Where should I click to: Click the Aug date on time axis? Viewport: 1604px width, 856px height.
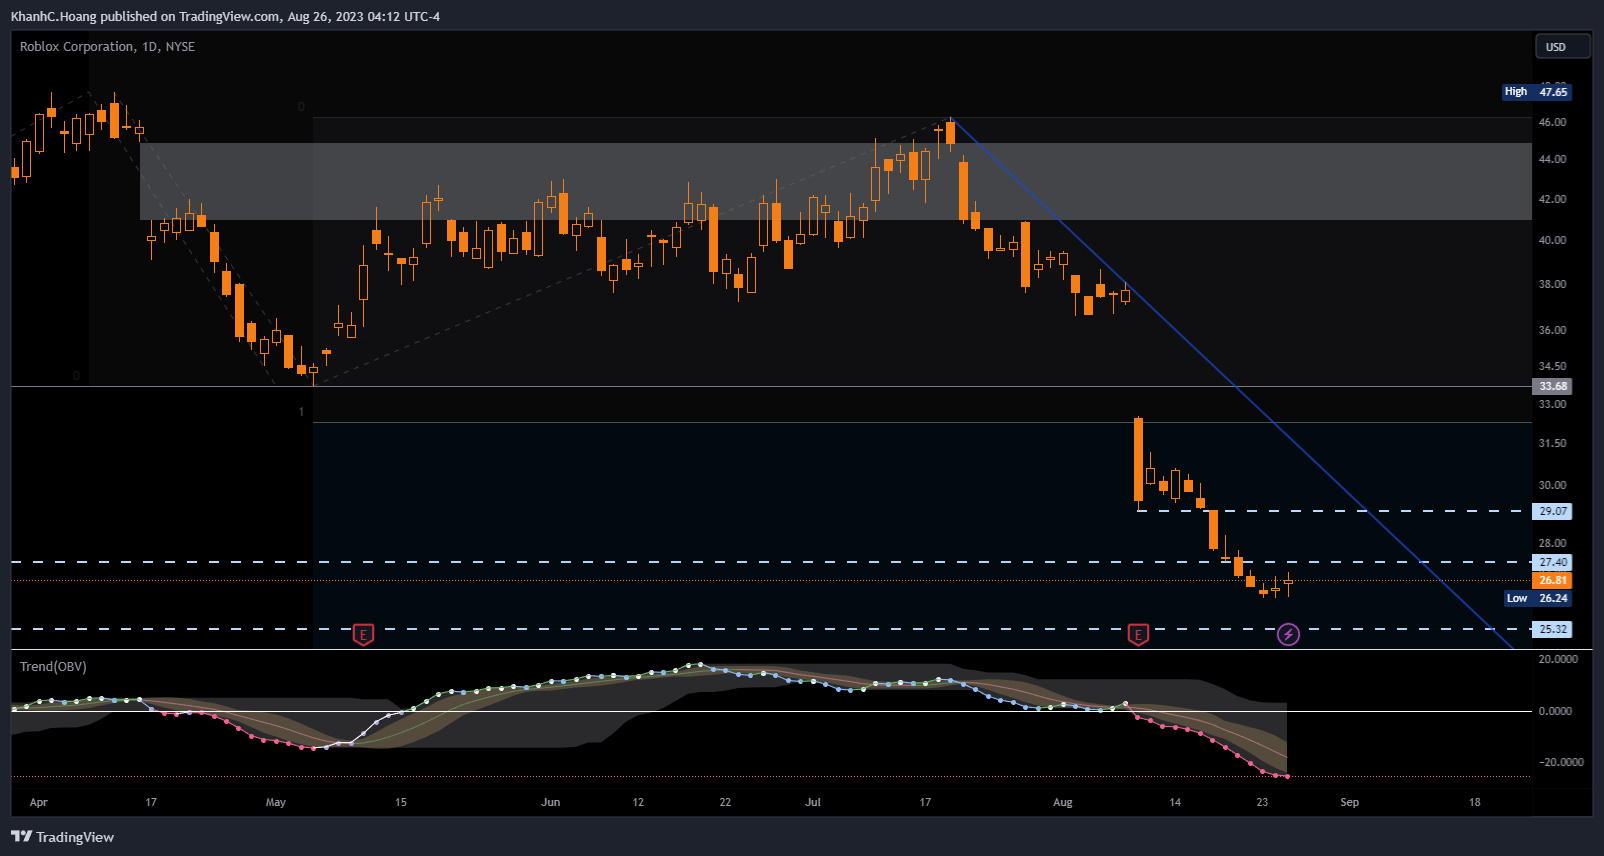1063,802
